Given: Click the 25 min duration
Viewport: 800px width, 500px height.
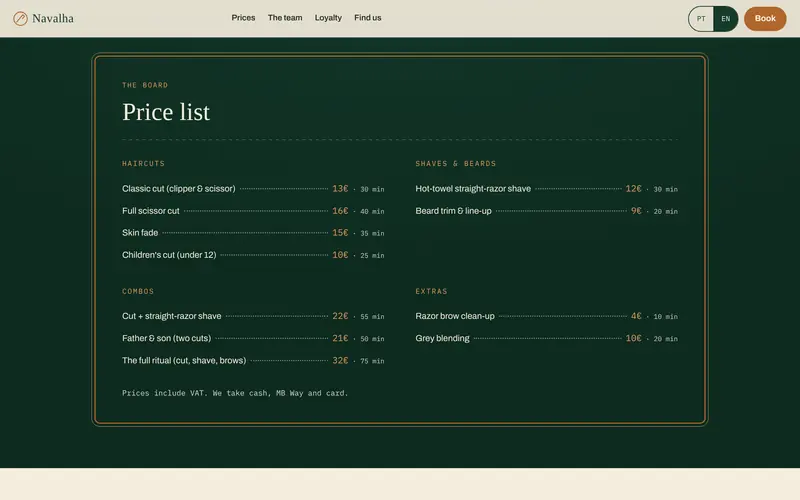Looking at the screenshot, I should coord(372,256).
